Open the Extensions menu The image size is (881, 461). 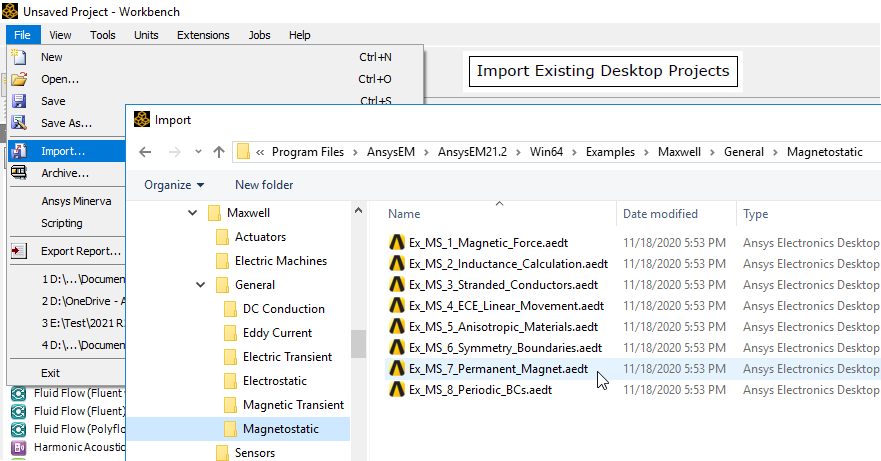click(x=203, y=35)
